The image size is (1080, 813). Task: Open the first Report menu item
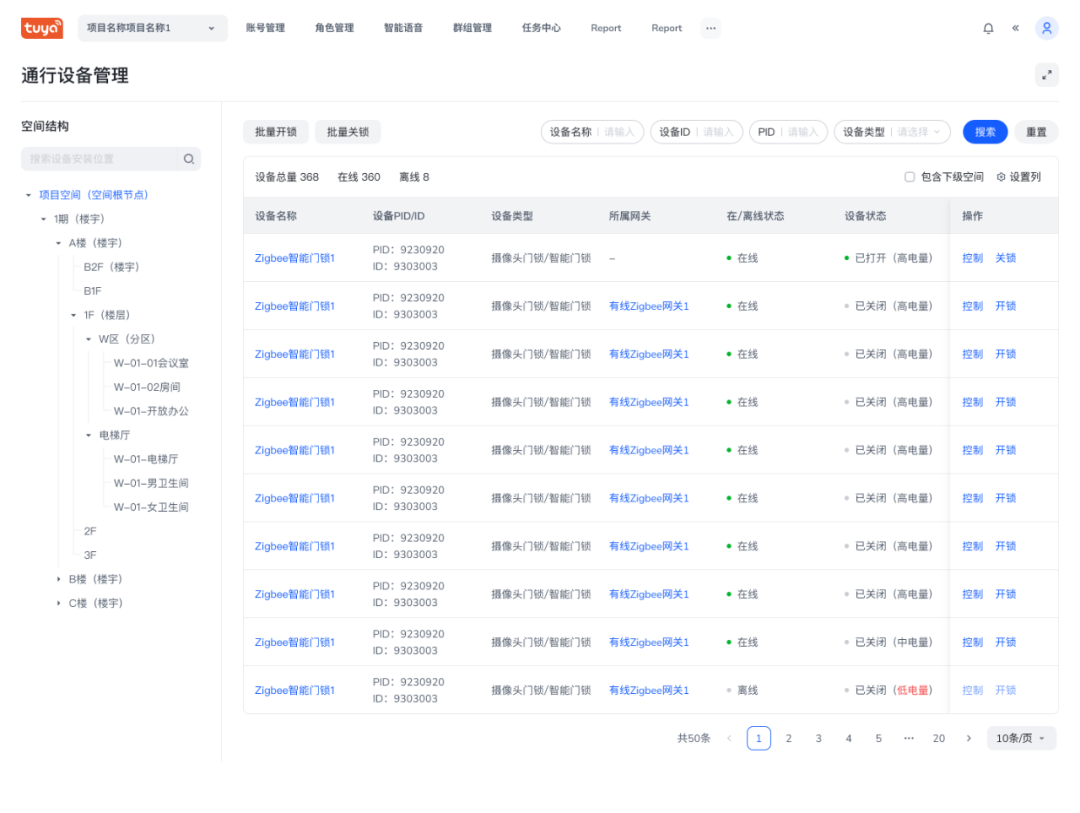(605, 28)
